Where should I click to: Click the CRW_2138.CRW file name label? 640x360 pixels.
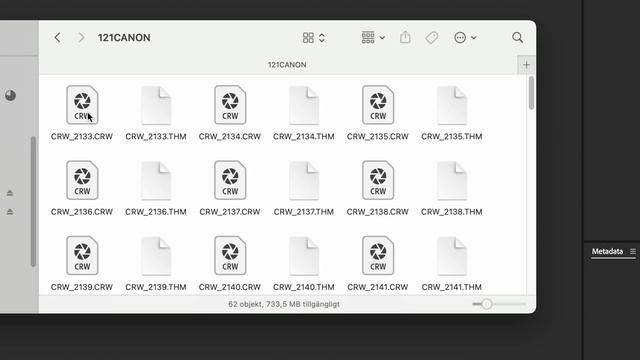[378, 212]
